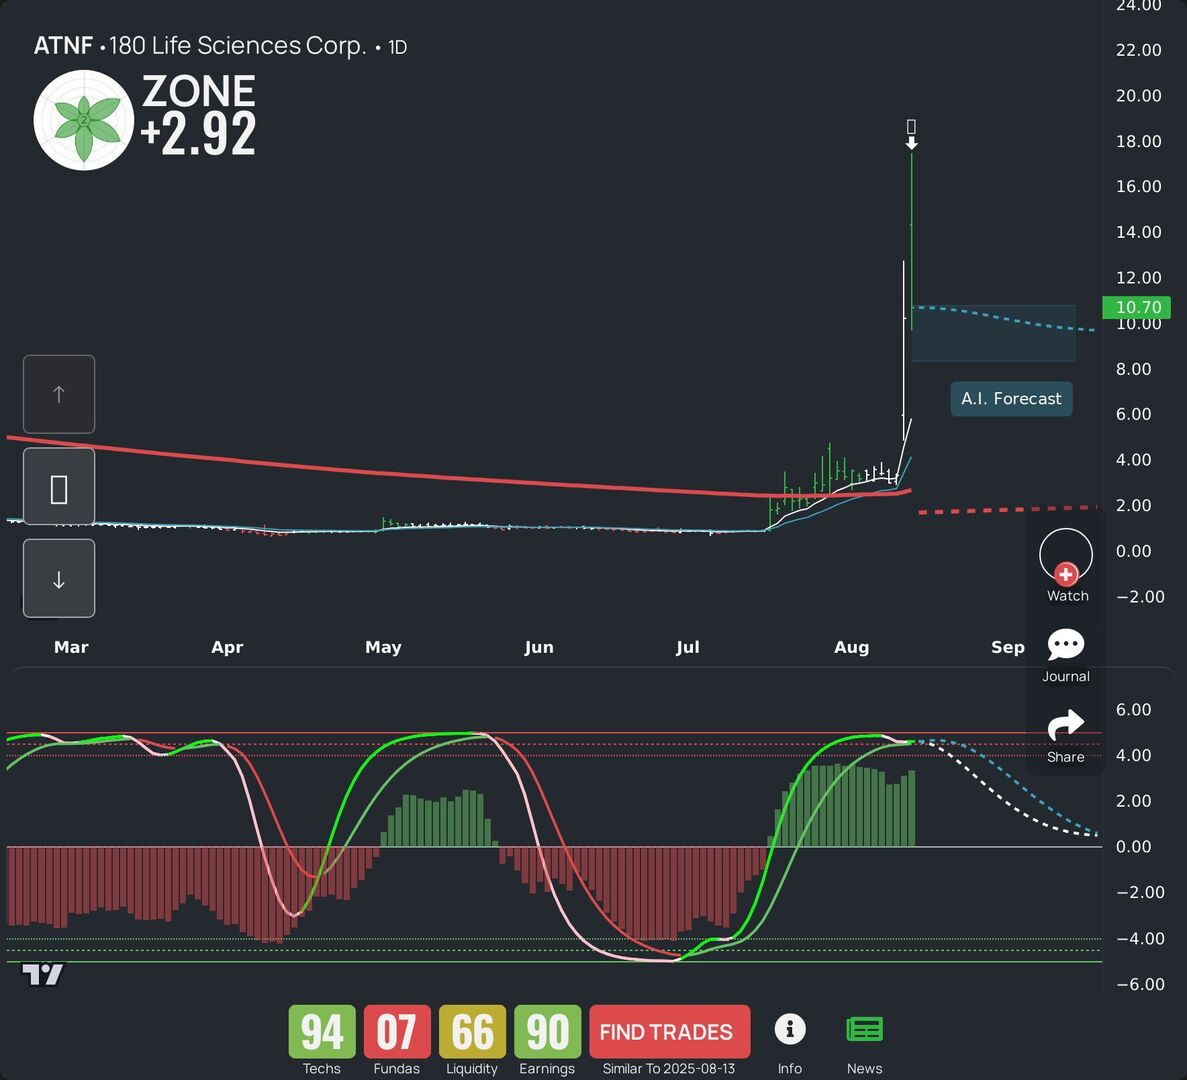The image size is (1187, 1080).
Task: Open the Info circle icon
Action: (x=790, y=1029)
